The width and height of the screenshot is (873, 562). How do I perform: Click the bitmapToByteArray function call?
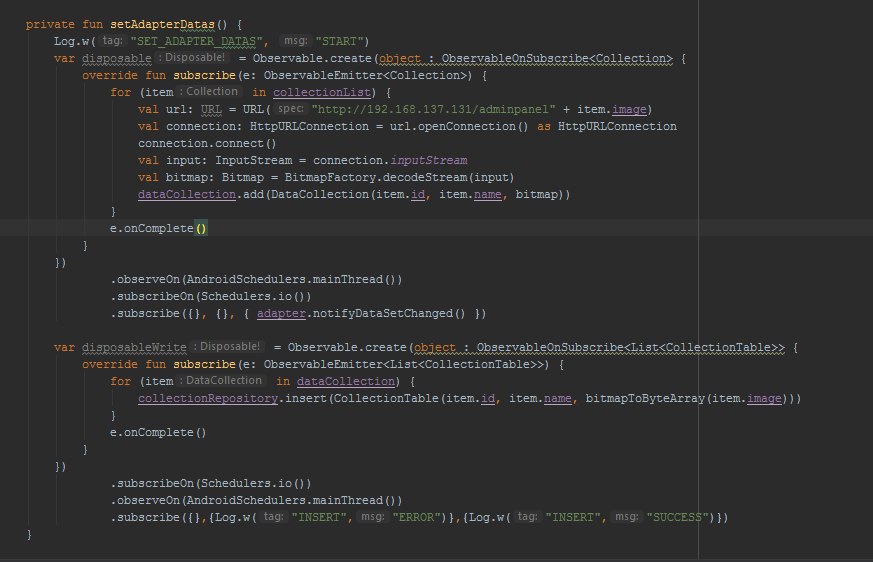pyautogui.click(x=645, y=399)
